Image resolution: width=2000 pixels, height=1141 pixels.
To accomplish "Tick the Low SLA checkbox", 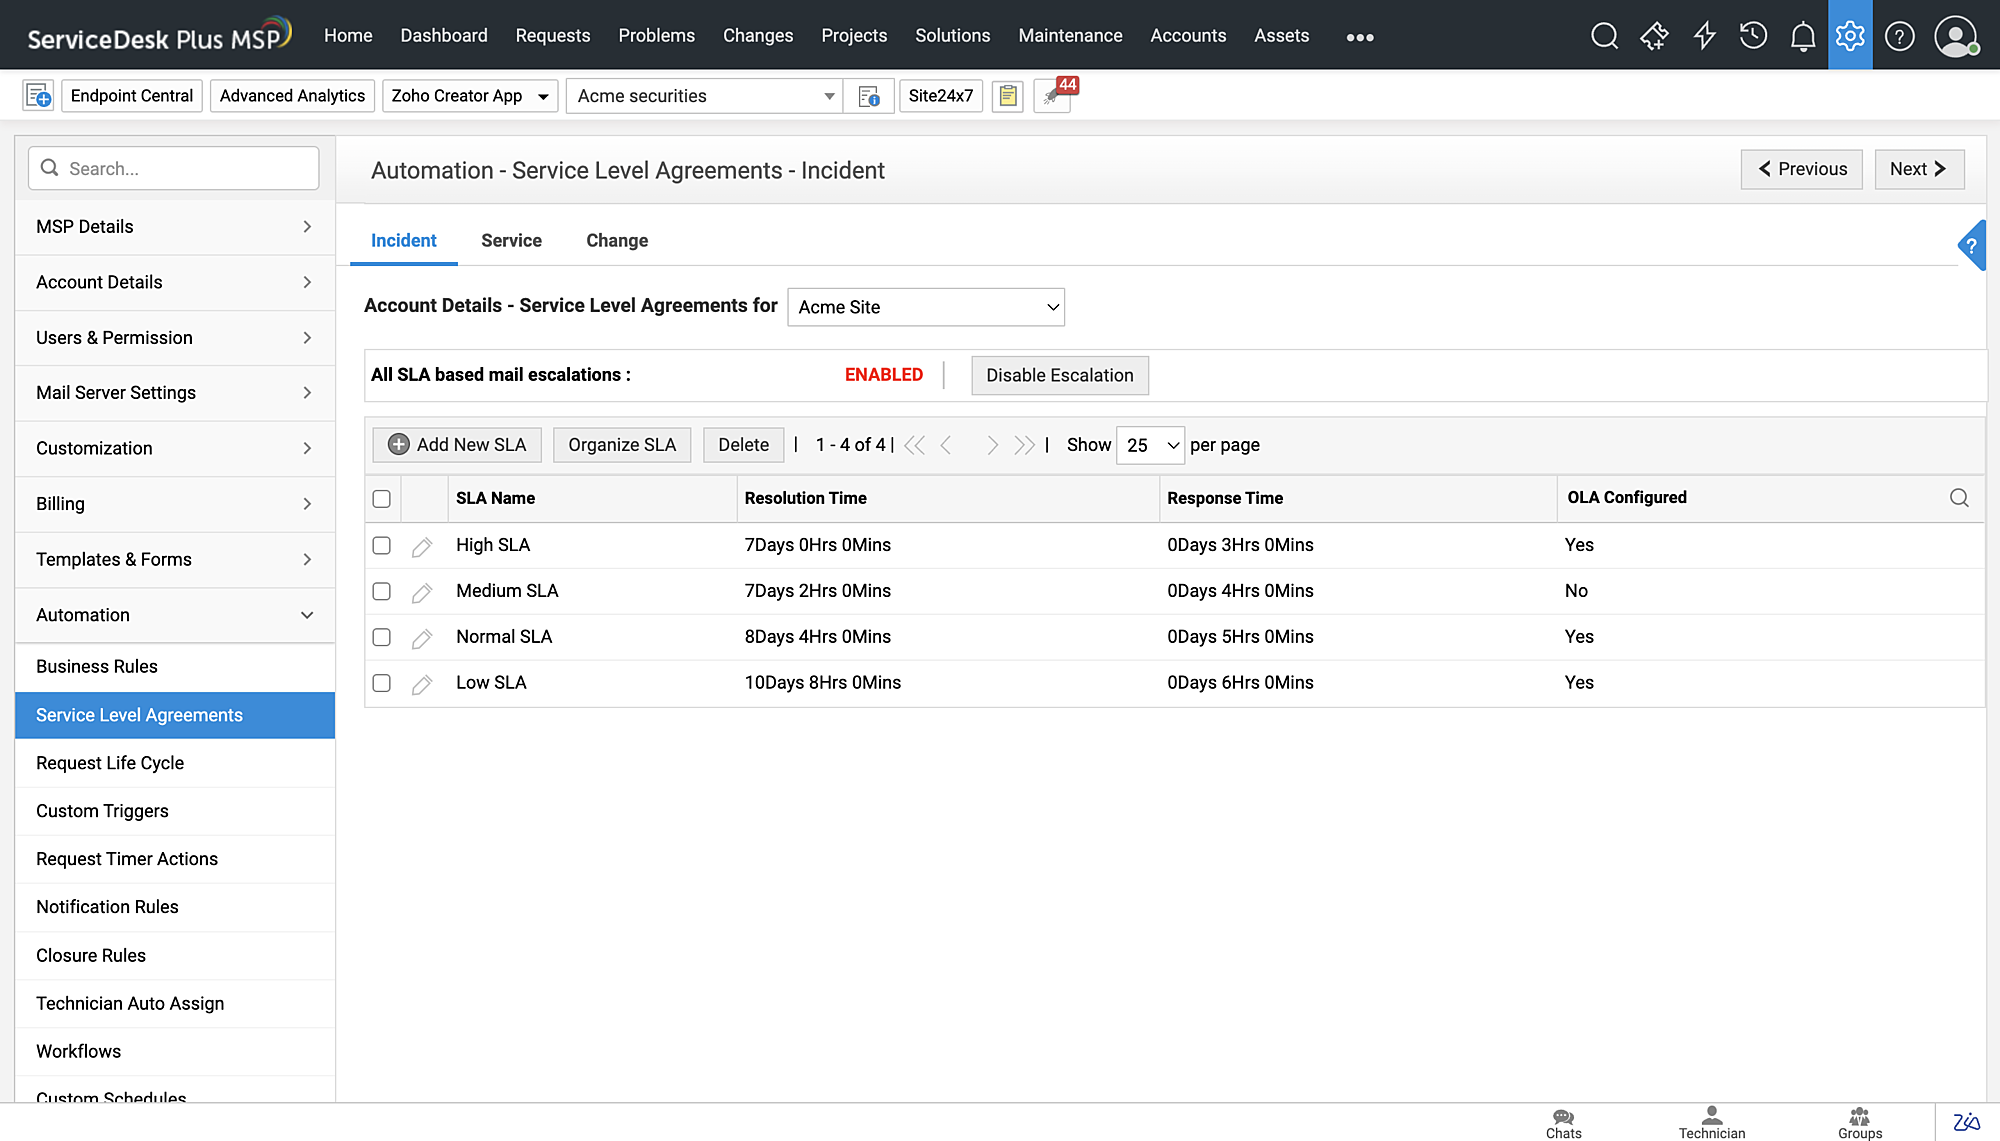I will [381, 683].
